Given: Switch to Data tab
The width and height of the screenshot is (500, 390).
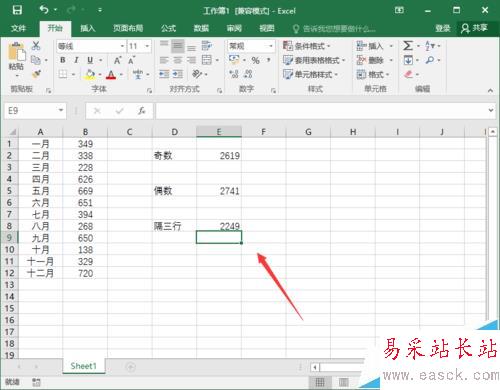Looking at the screenshot, I should pyautogui.click(x=201, y=28).
